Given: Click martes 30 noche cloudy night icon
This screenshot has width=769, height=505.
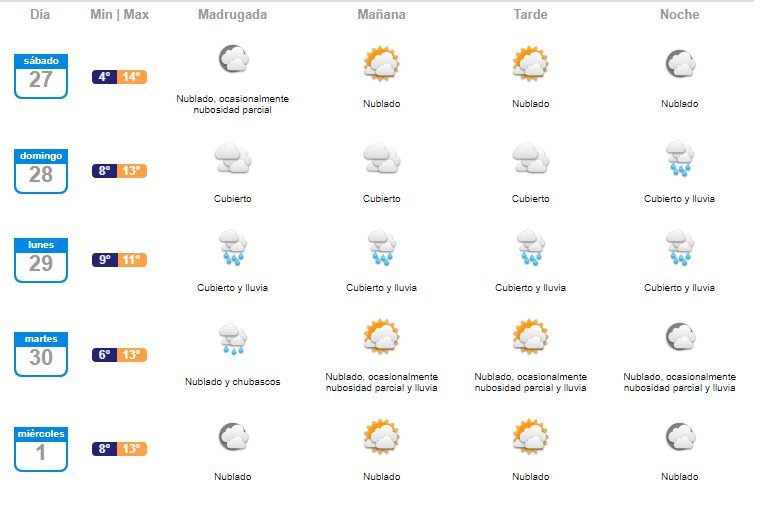Looking at the screenshot, I should [680, 336].
